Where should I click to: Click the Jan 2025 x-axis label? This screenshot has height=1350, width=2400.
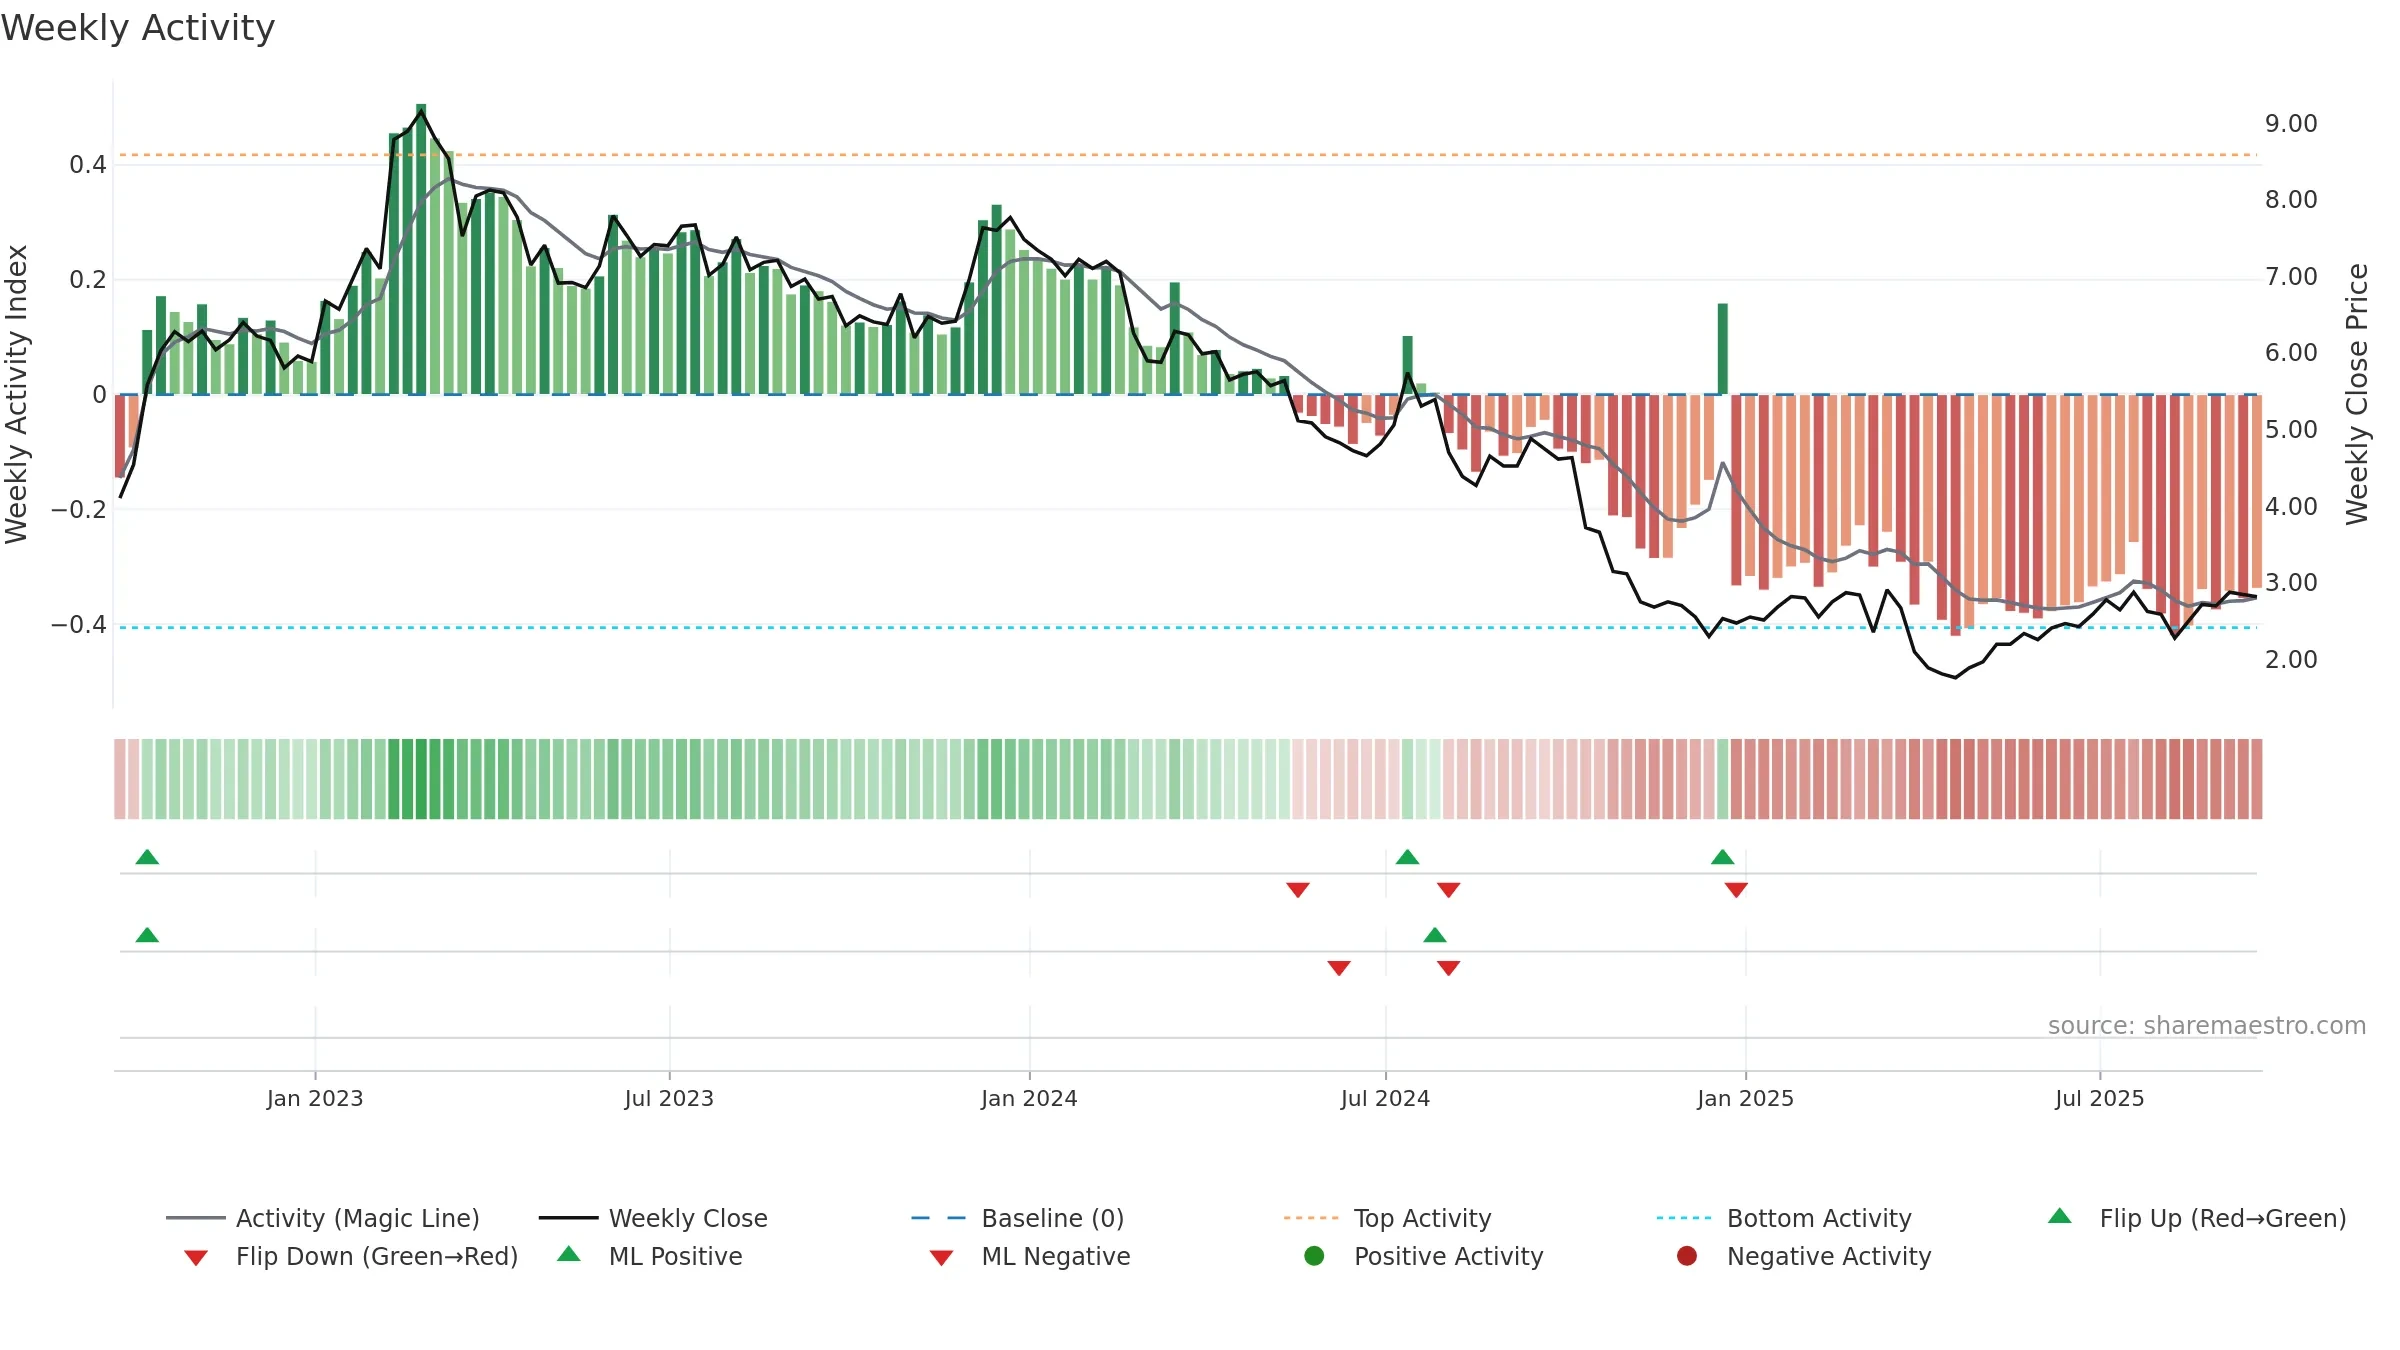coord(1745,1098)
